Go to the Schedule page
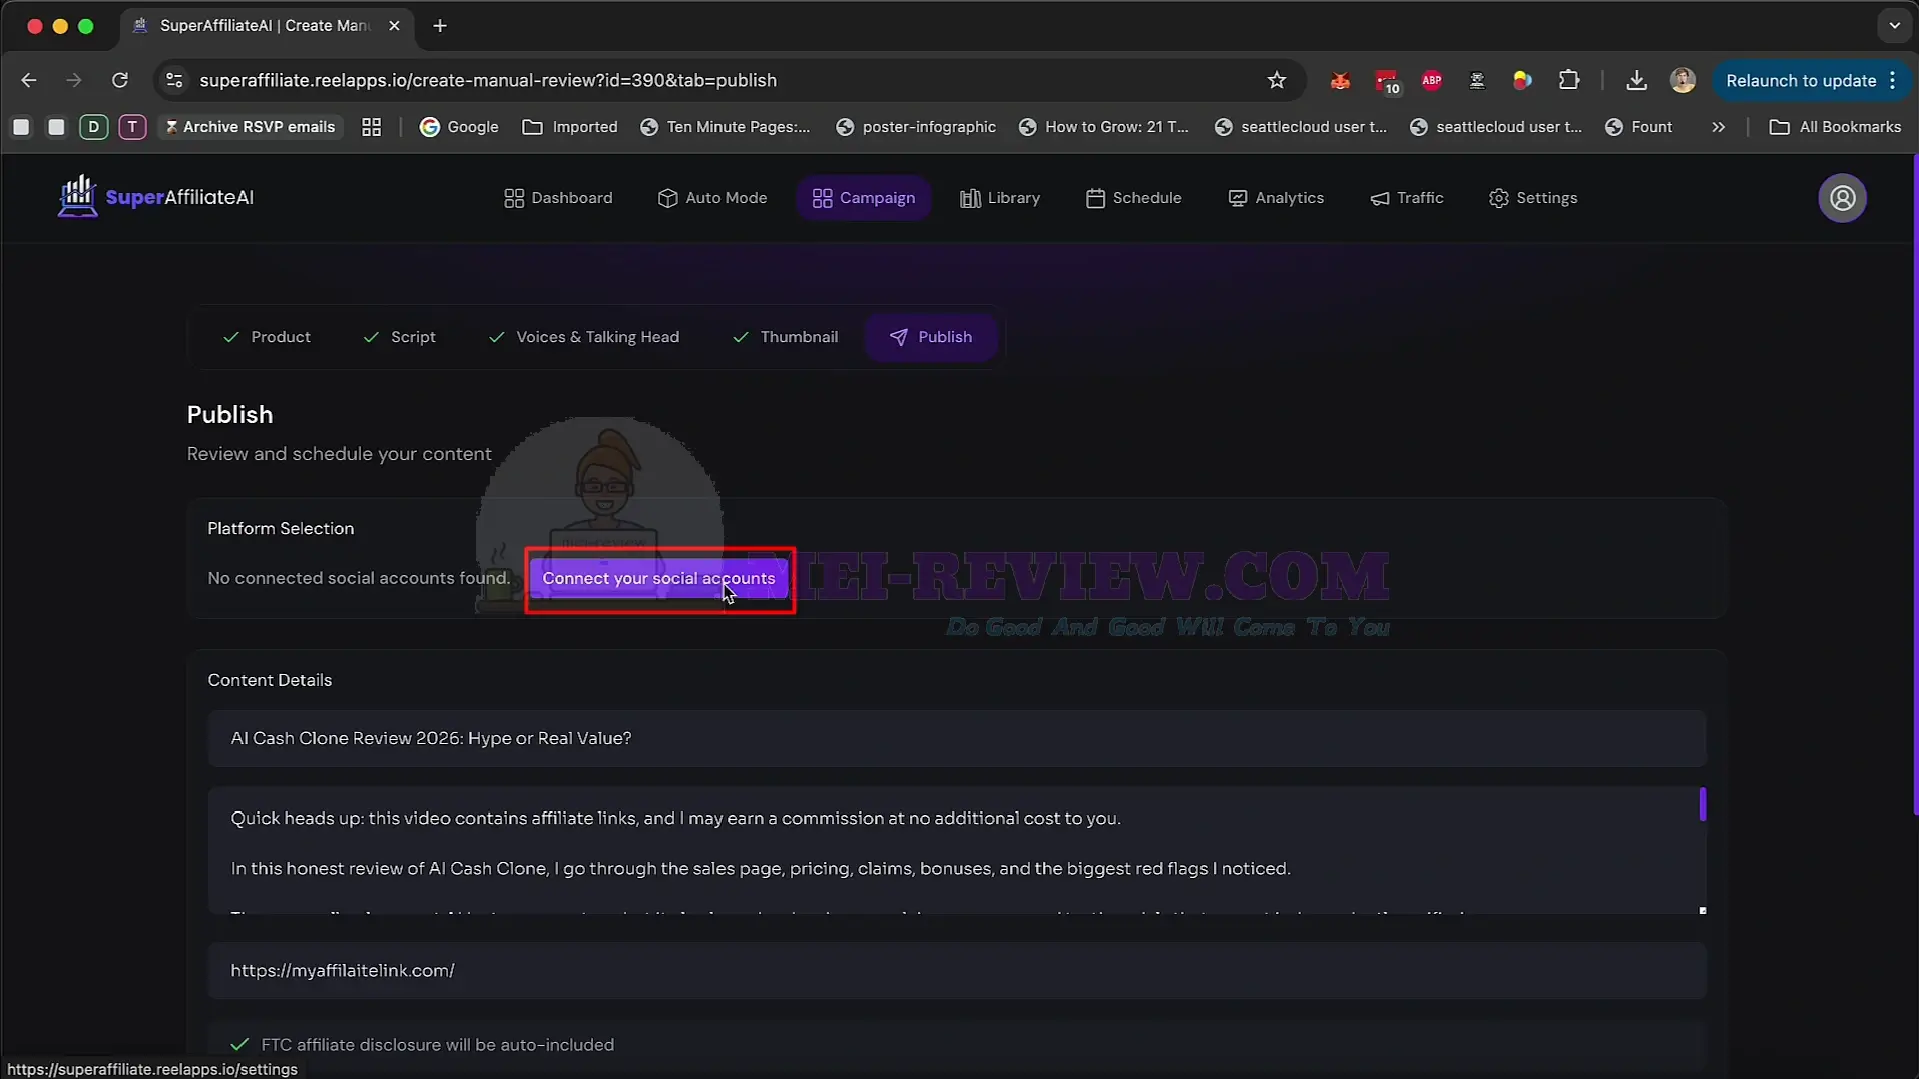 point(1133,198)
